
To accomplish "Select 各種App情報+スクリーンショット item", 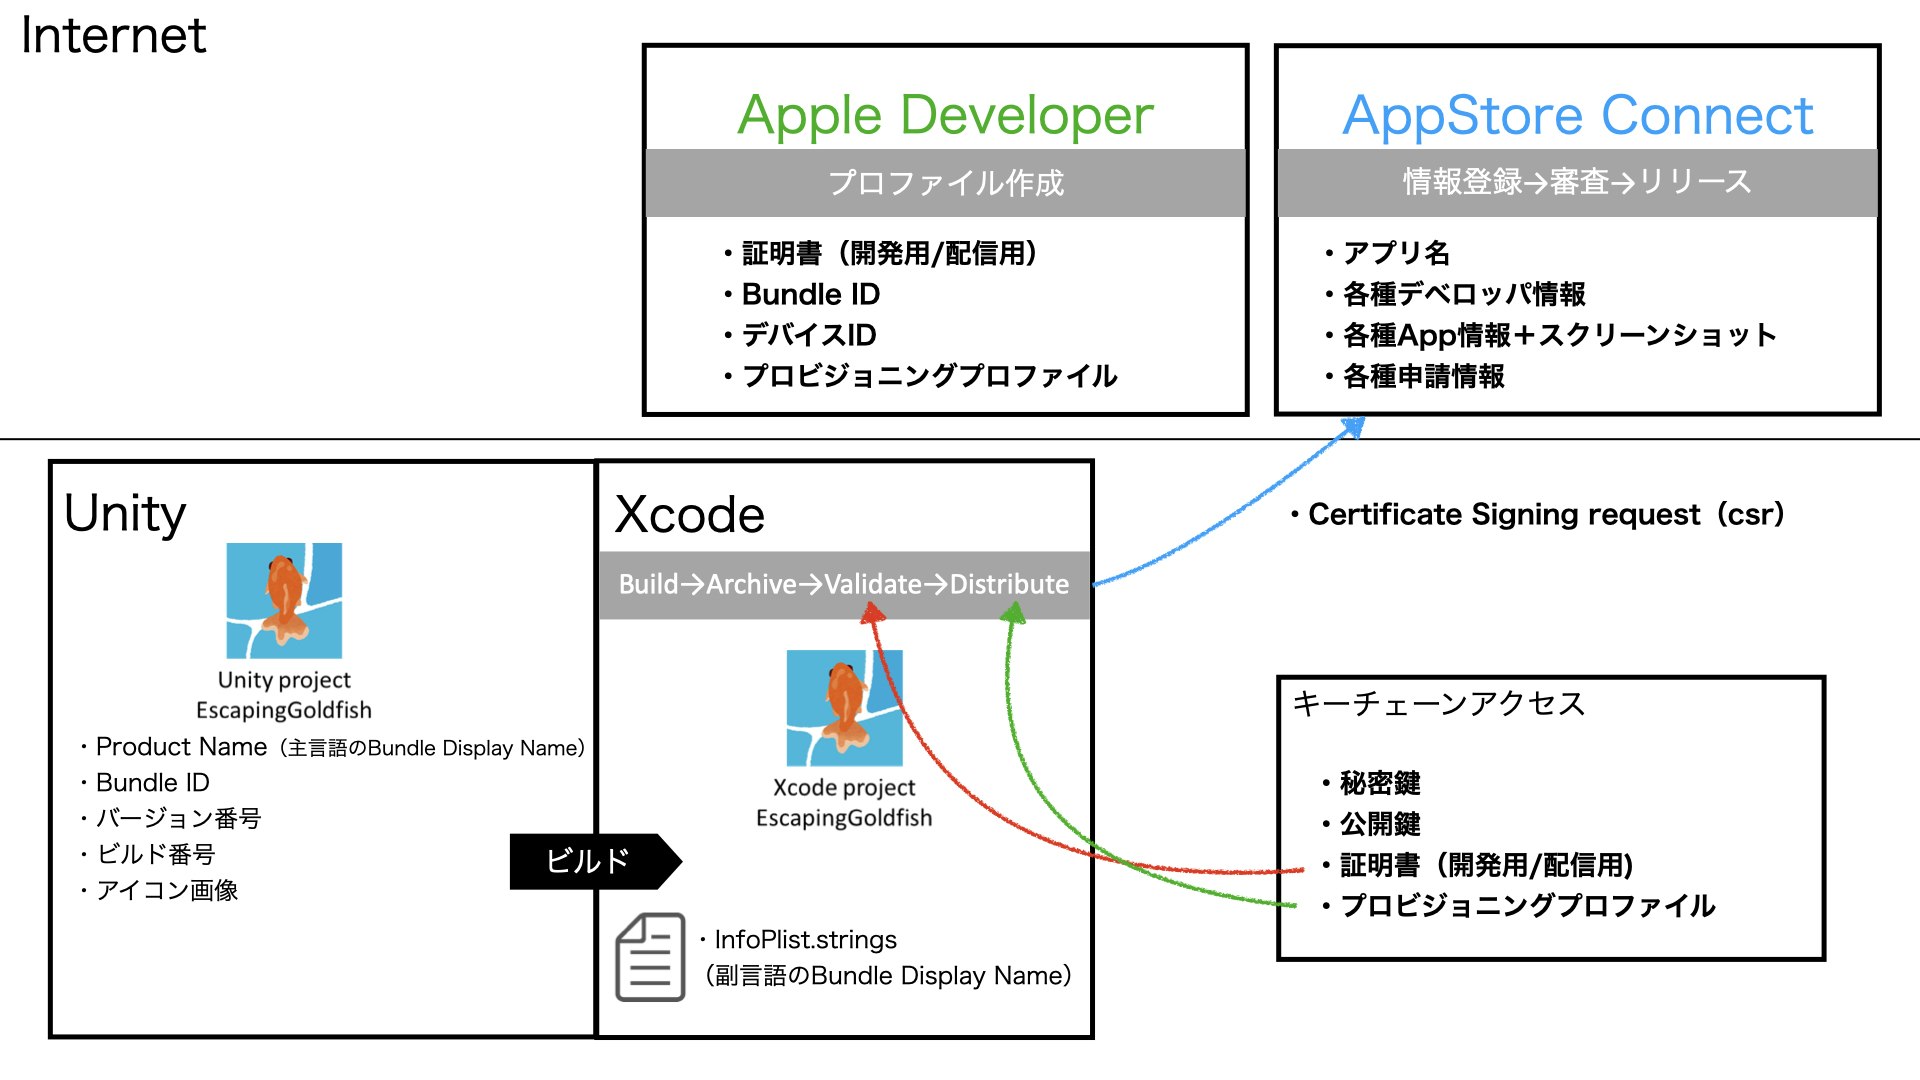I will pos(1550,335).
